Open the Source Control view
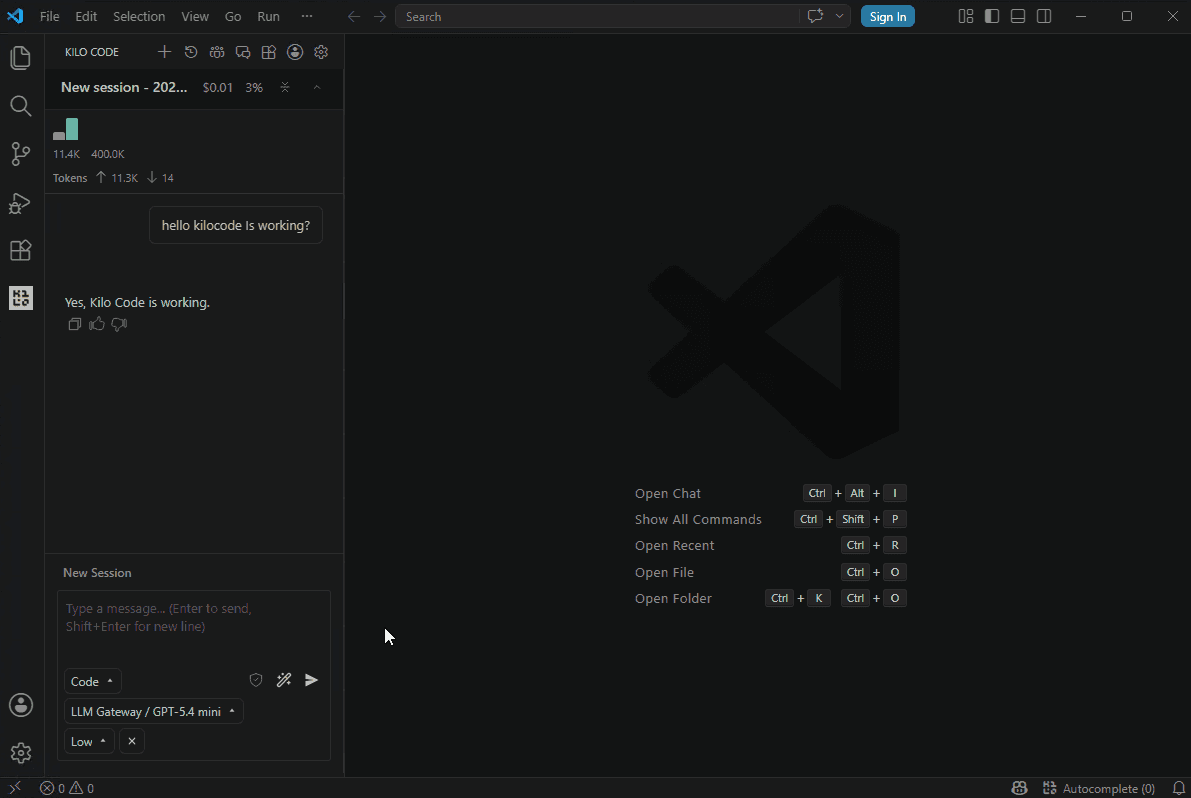 21,154
